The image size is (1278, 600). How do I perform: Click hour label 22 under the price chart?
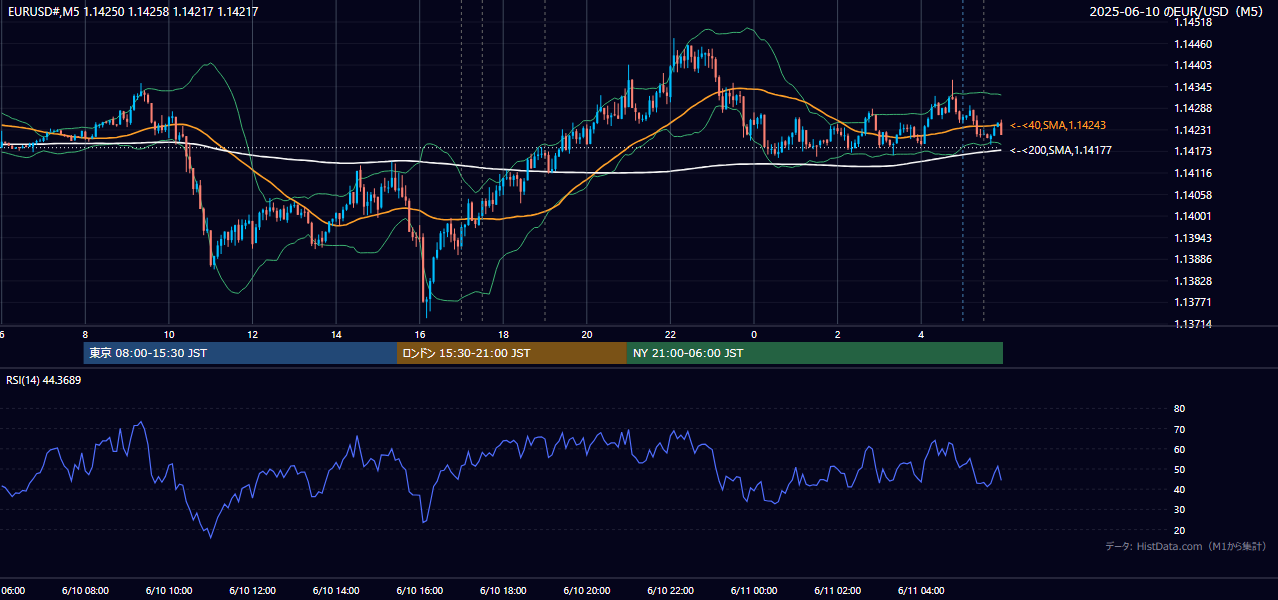670,334
